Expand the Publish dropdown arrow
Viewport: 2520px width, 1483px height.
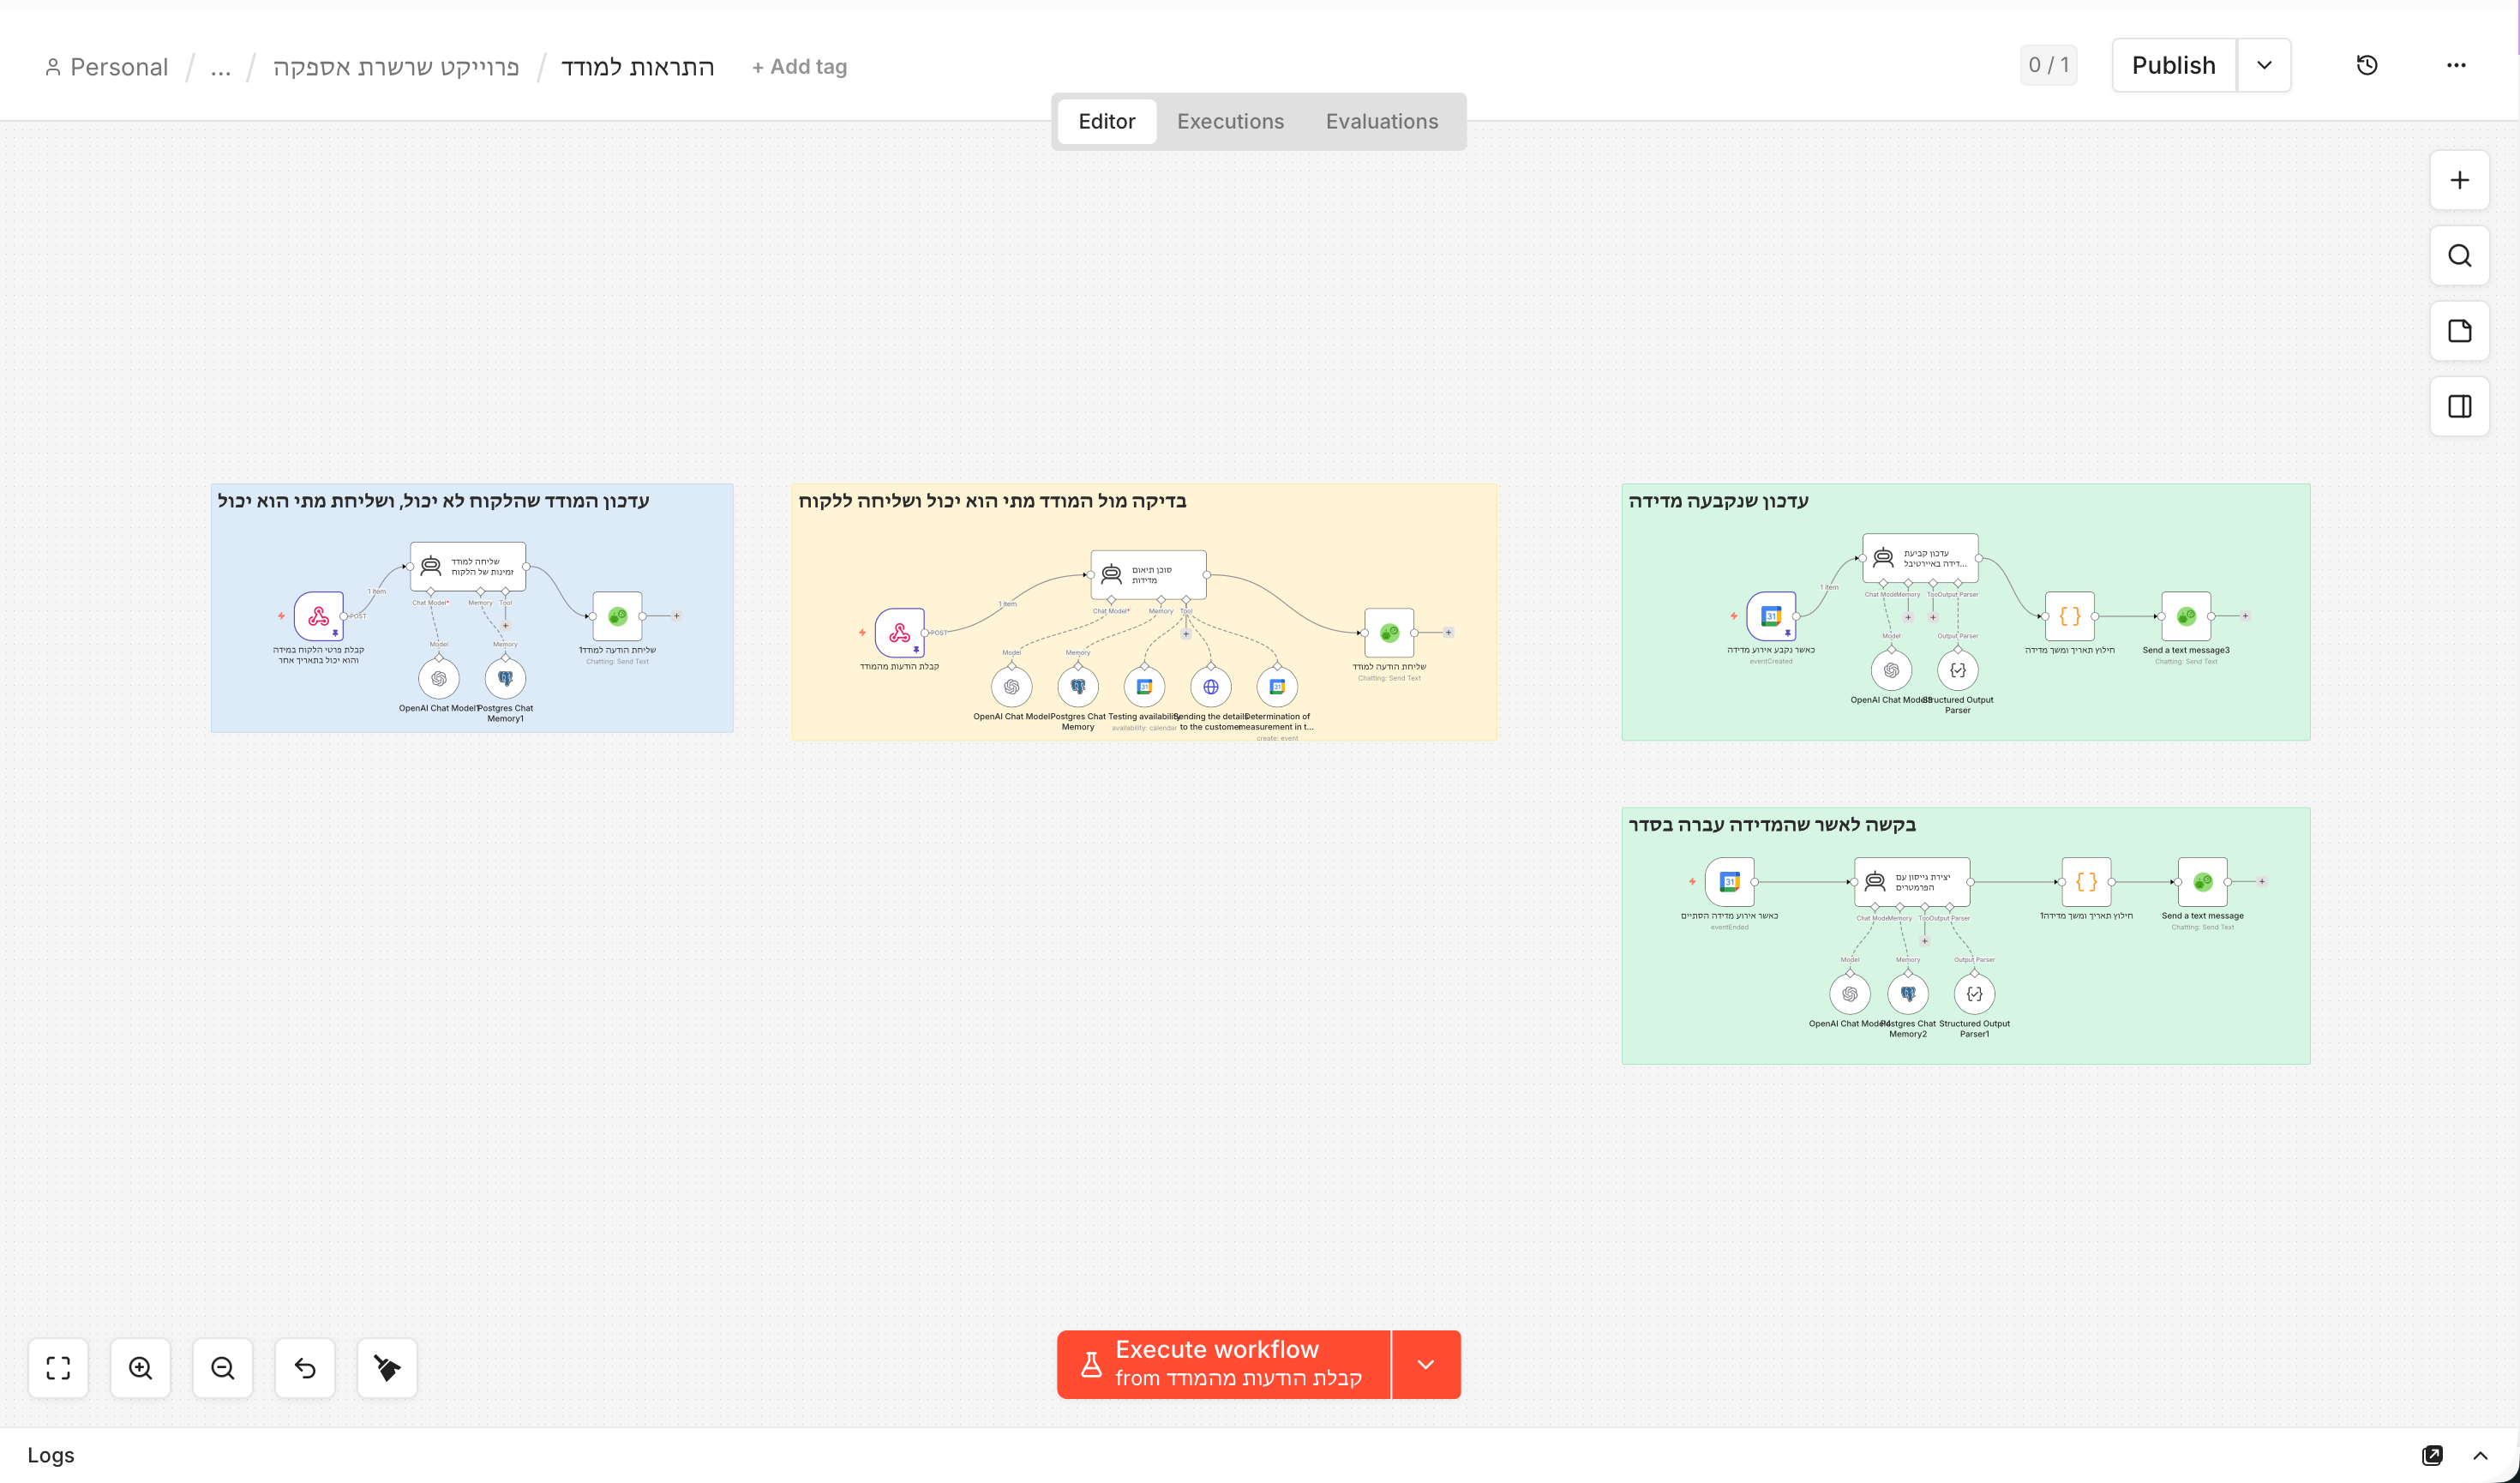point(2264,65)
